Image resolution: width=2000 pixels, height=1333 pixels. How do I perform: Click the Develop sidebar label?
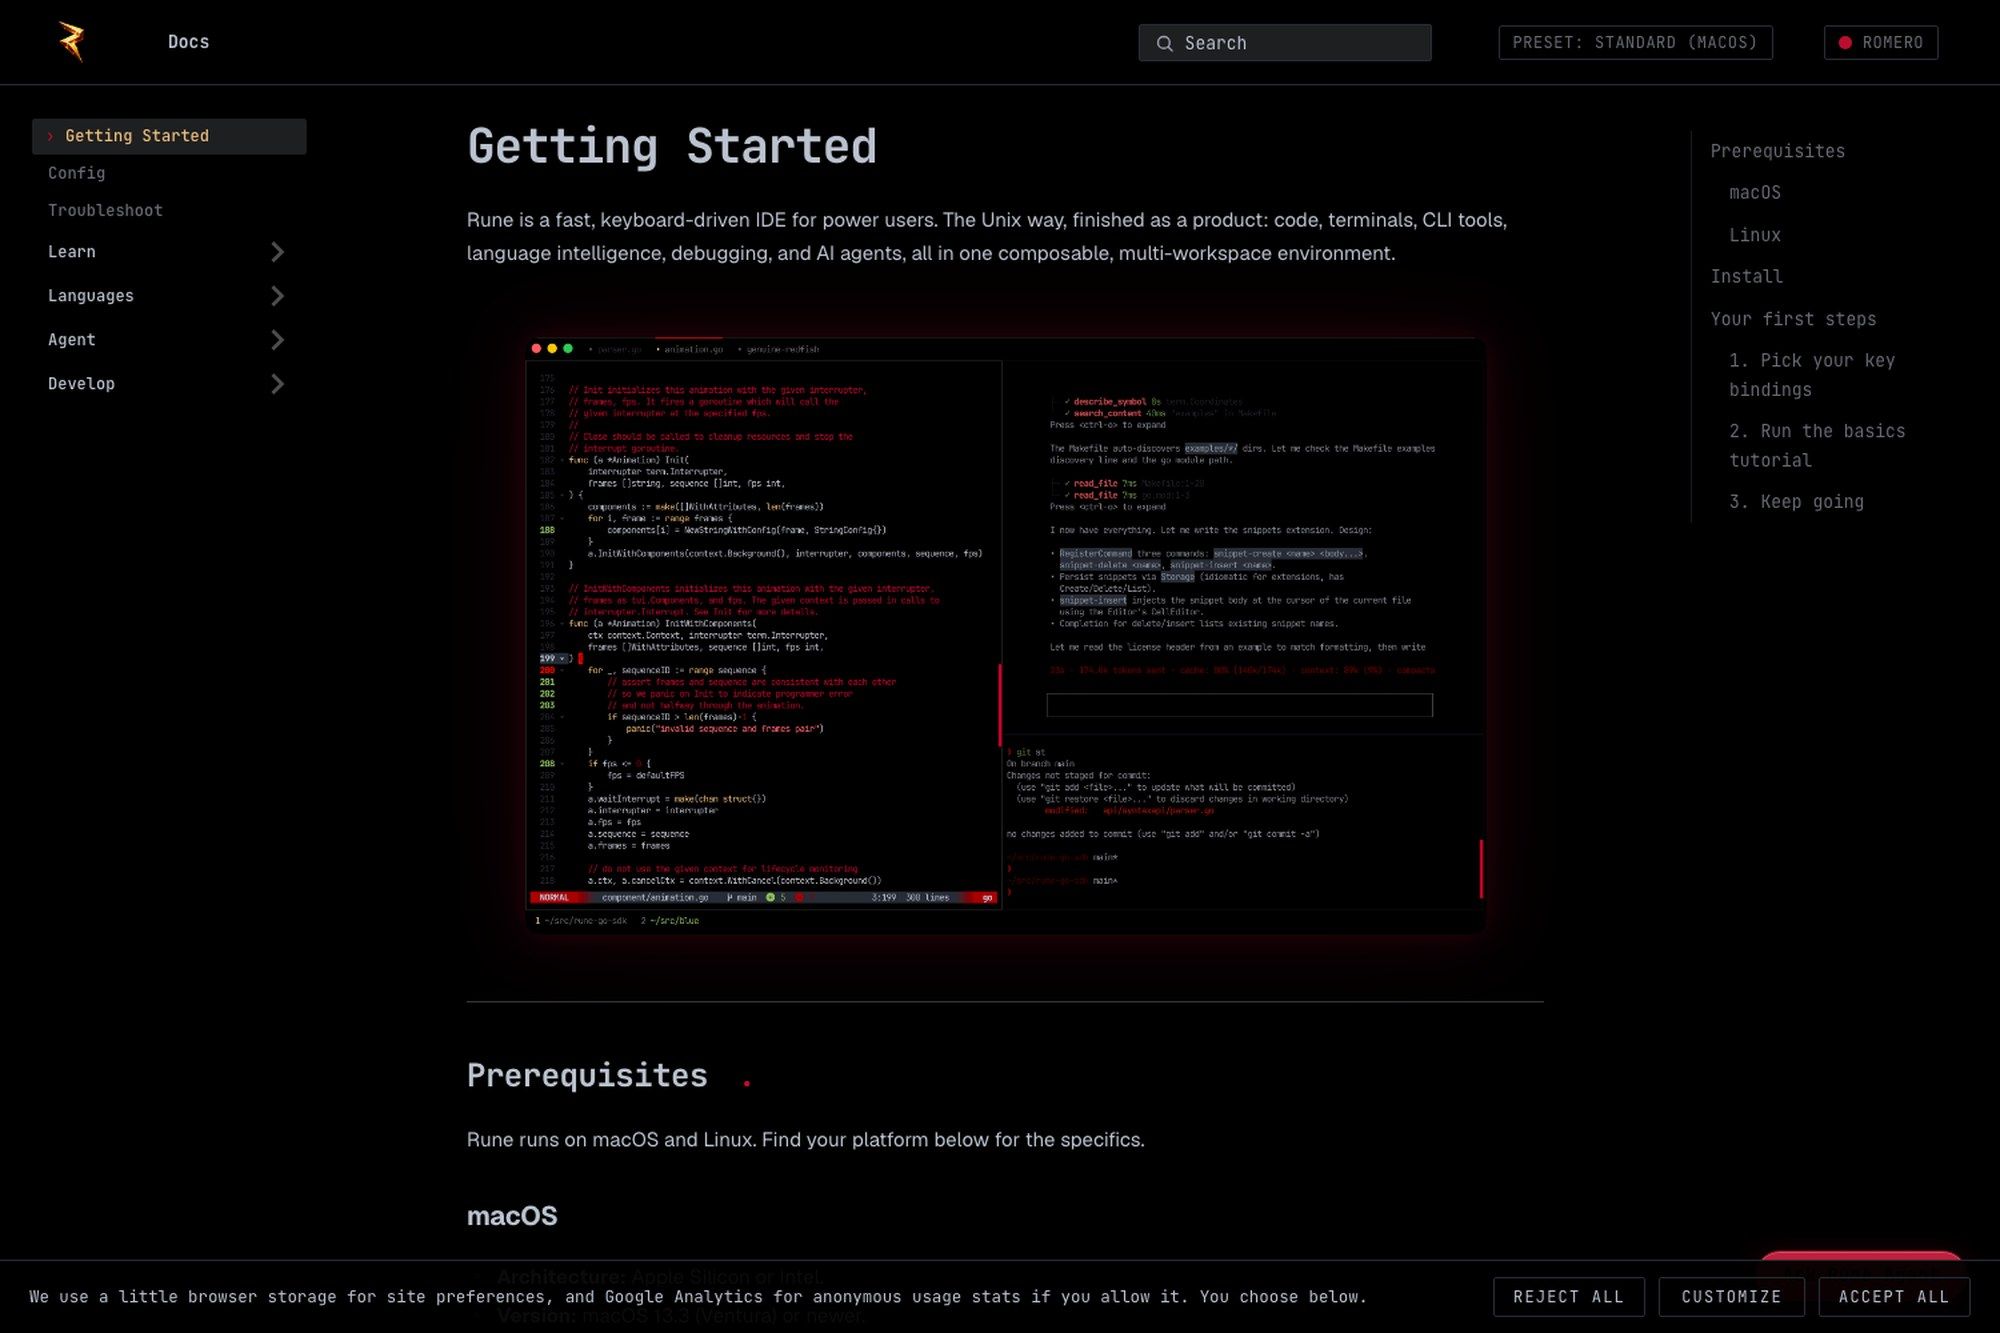click(x=81, y=384)
